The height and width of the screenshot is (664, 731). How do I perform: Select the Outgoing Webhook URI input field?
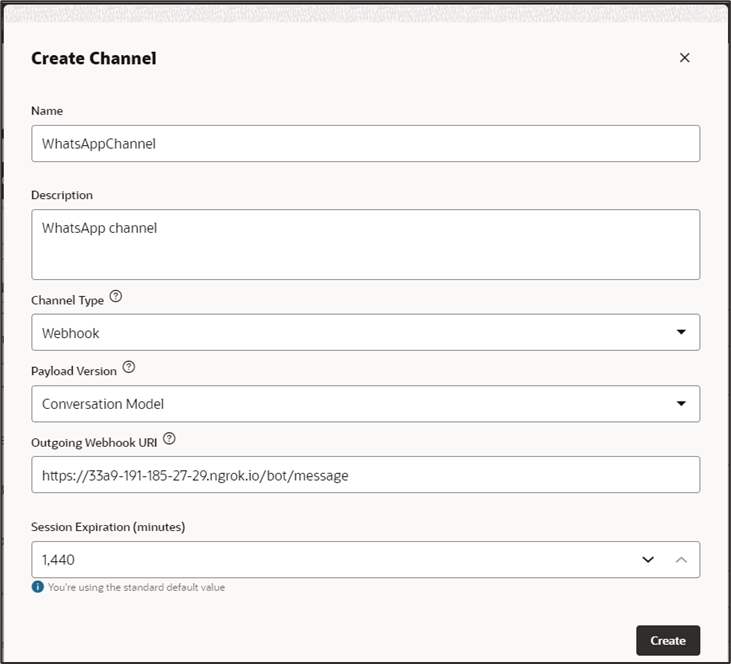(365, 475)
